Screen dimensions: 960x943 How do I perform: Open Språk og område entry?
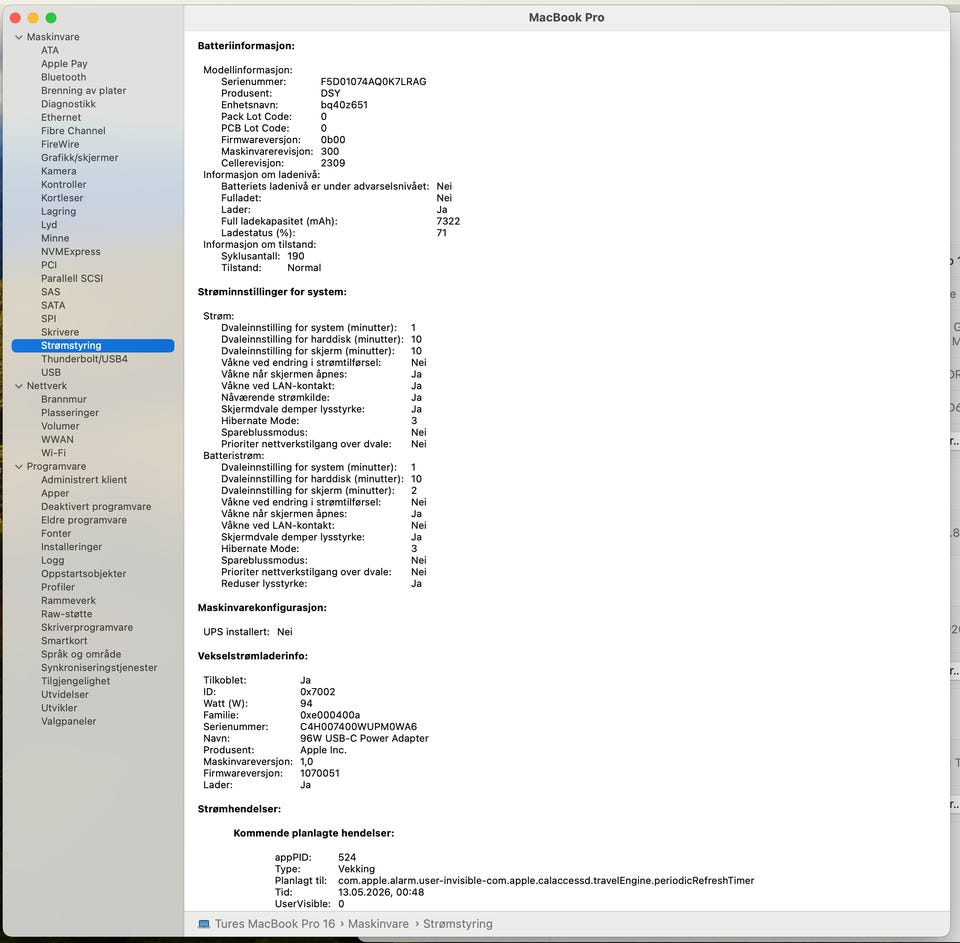pyautogui.click(x=81, y=655)
